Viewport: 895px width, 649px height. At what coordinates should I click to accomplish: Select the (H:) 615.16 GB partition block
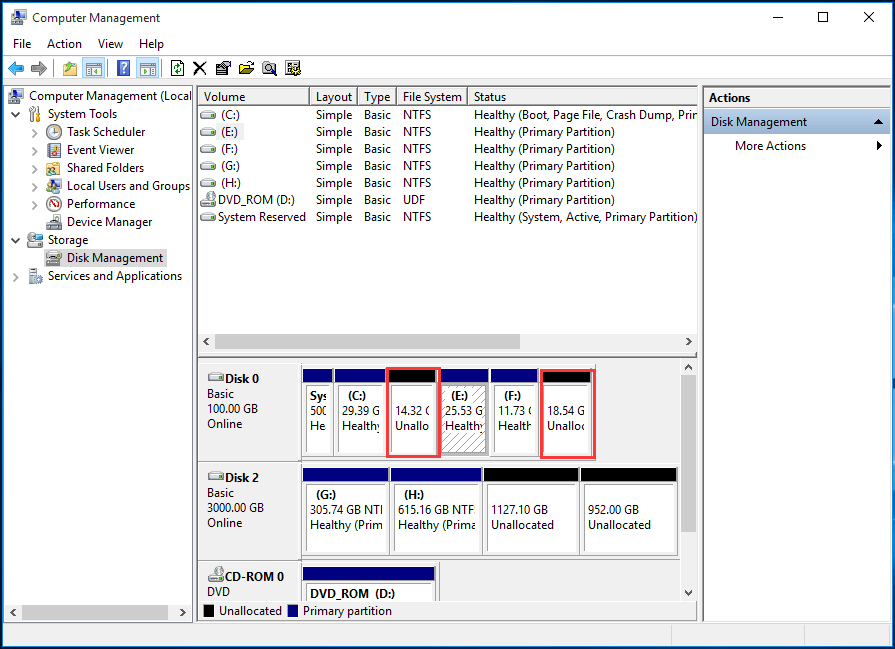436,511
